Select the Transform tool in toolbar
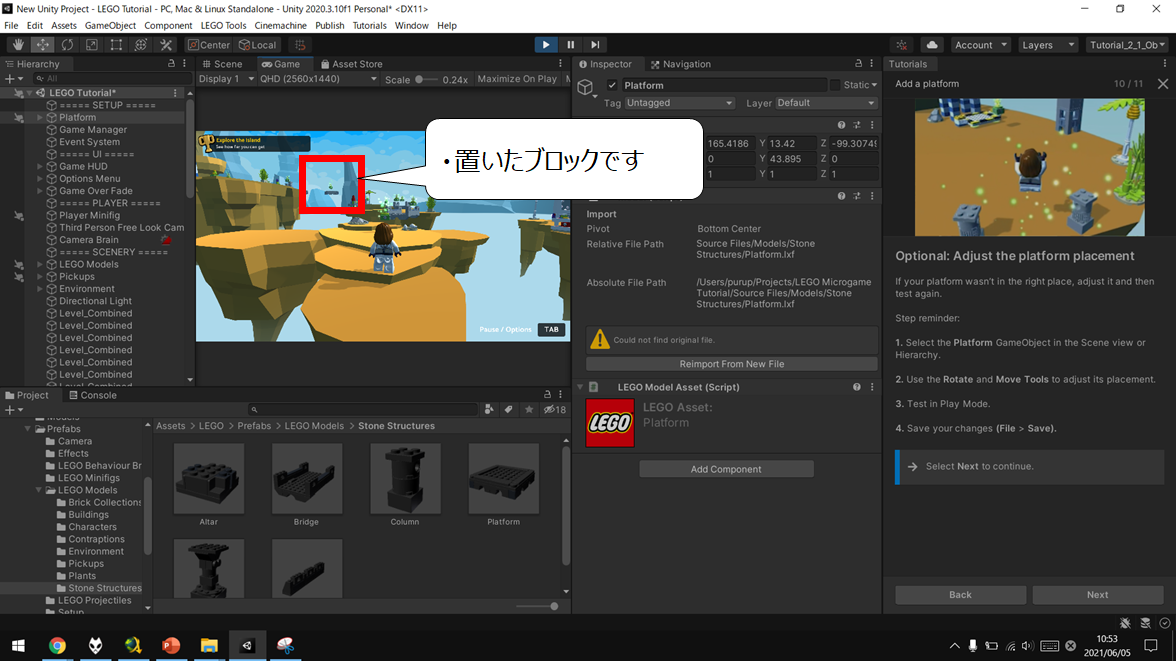 [x=141, y=45]
